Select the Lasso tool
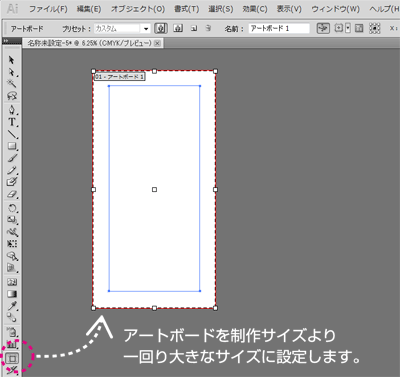The height and width of the screenshot is (377, 400). coord(12,96)
